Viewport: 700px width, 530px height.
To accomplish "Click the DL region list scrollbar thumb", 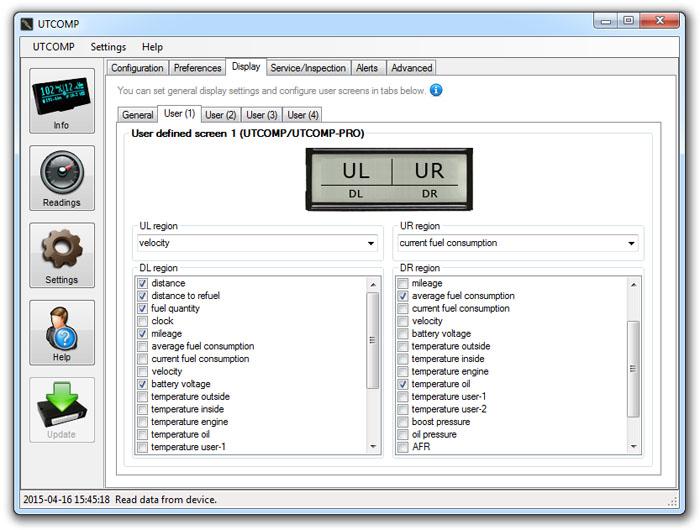I will tap(373, 340).
